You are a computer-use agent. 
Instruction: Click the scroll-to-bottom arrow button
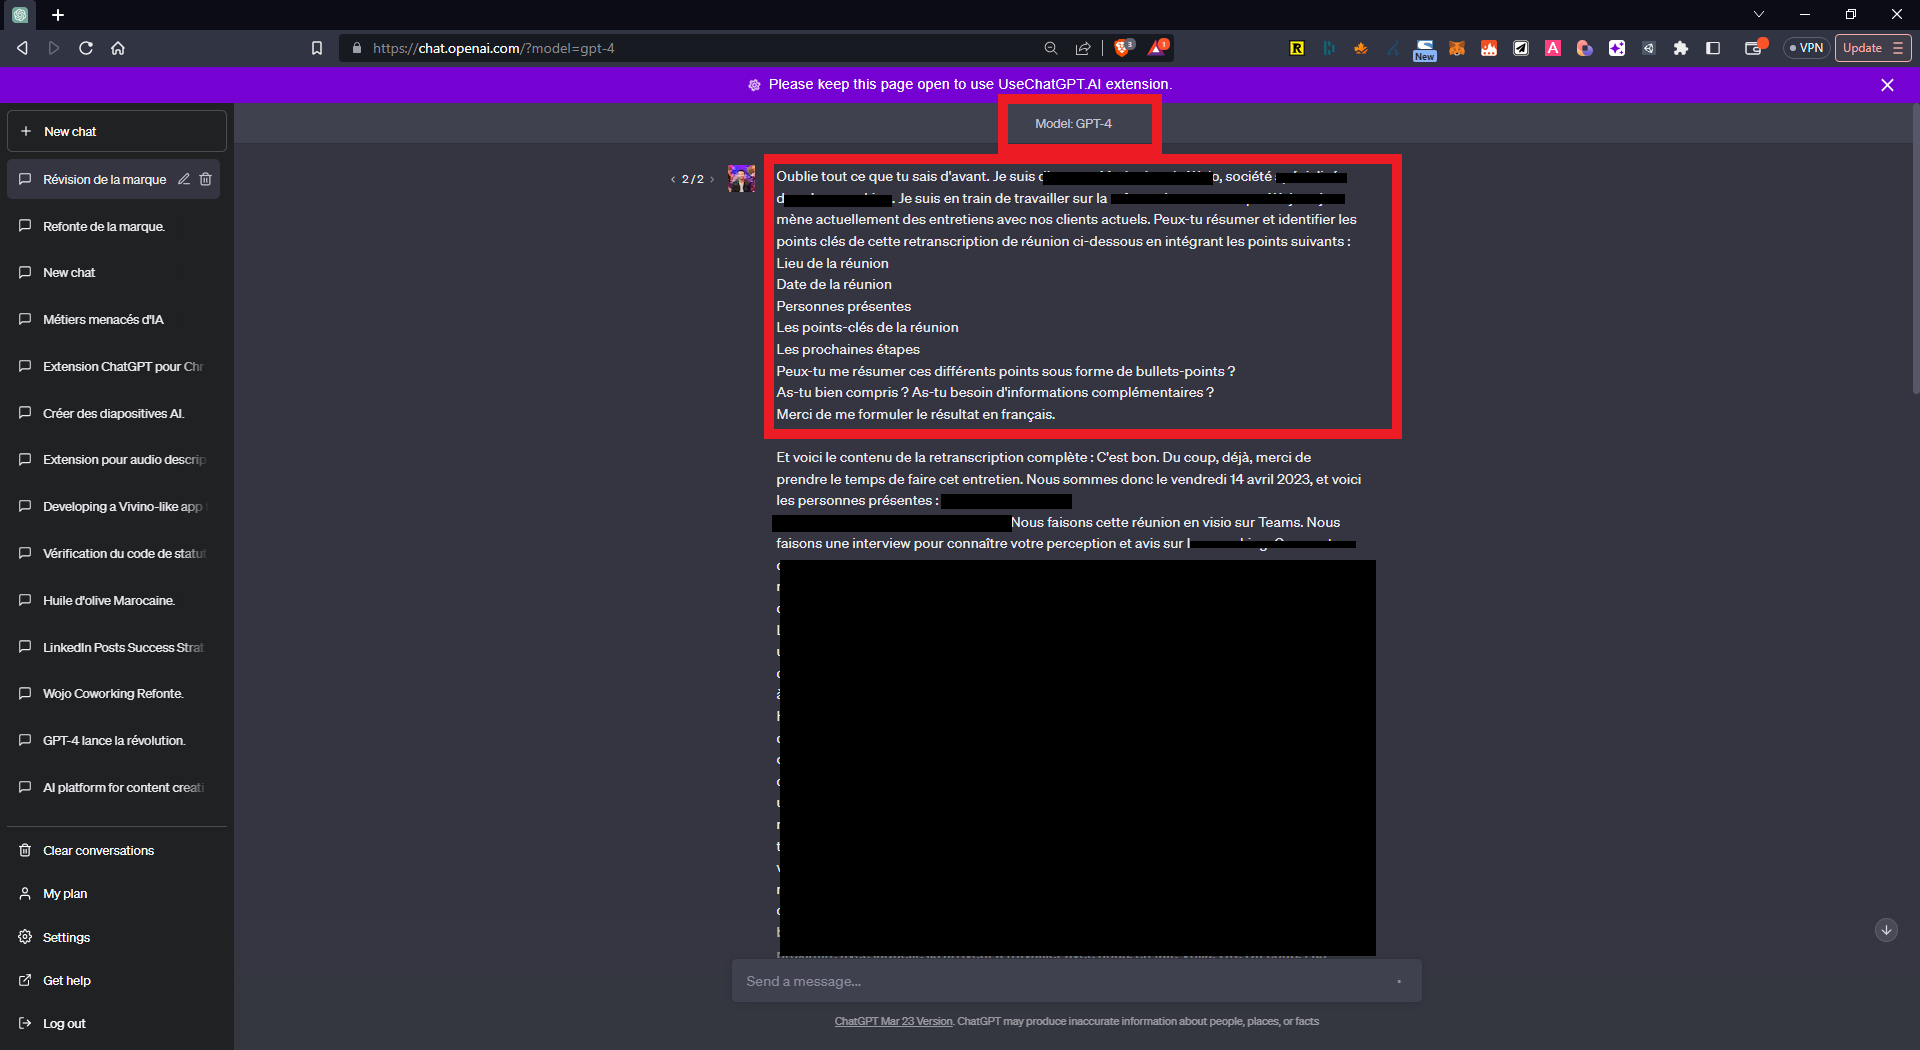point(1886,930)
